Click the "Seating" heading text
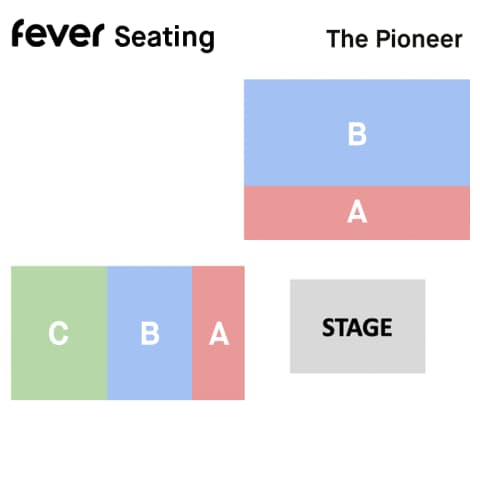Screen dimensions: 480x480 click(x=165, y=38)
